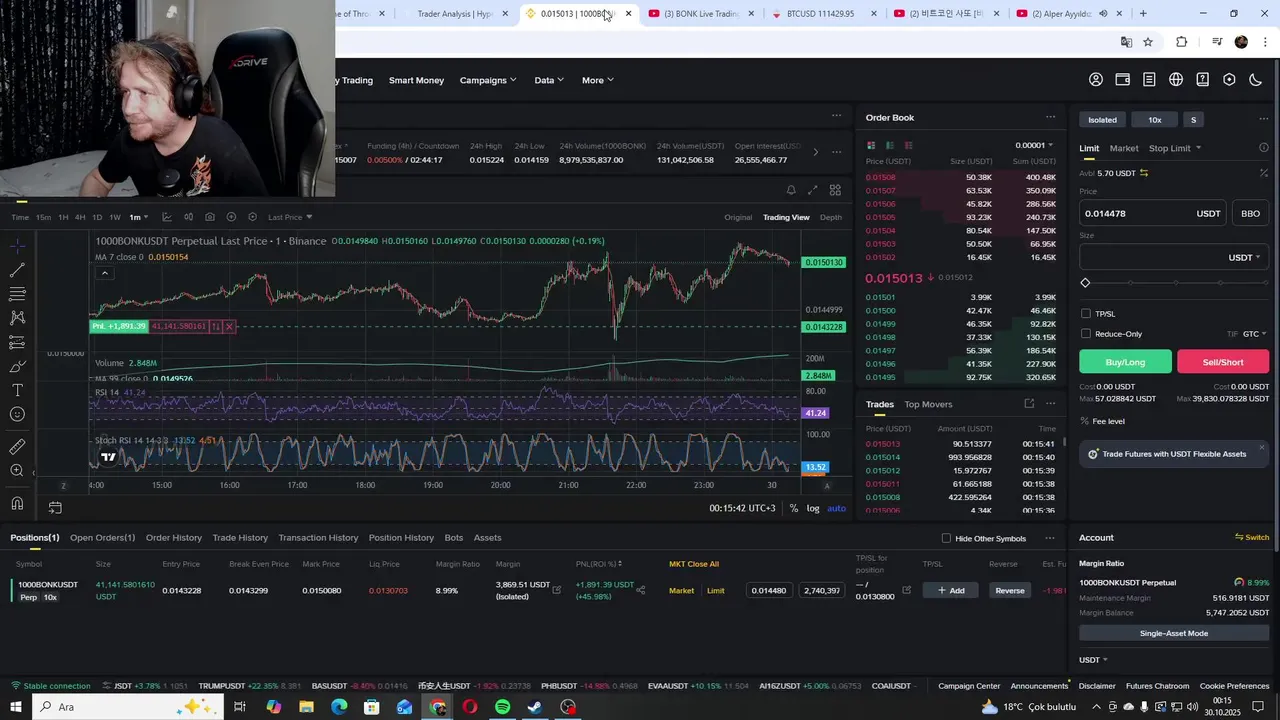Select the crosshair cursor tool
This screenshot has width=1280, height=720.
(17, 246)
